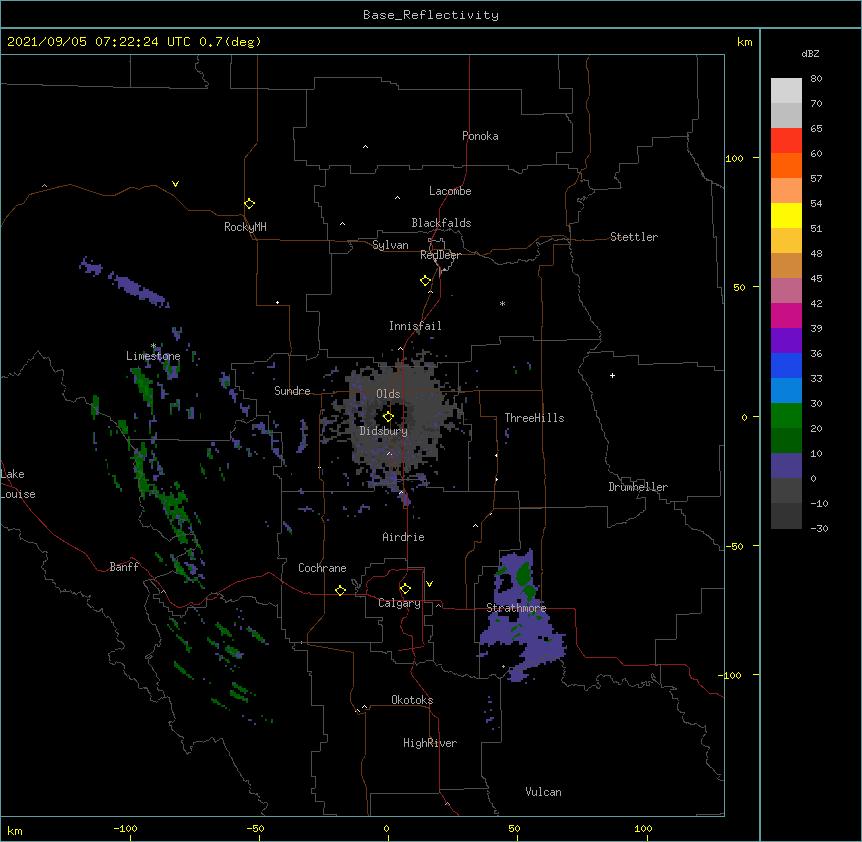
Task: Click the Stettler city label
Action: pyautogui.click(x=634, y=237)
